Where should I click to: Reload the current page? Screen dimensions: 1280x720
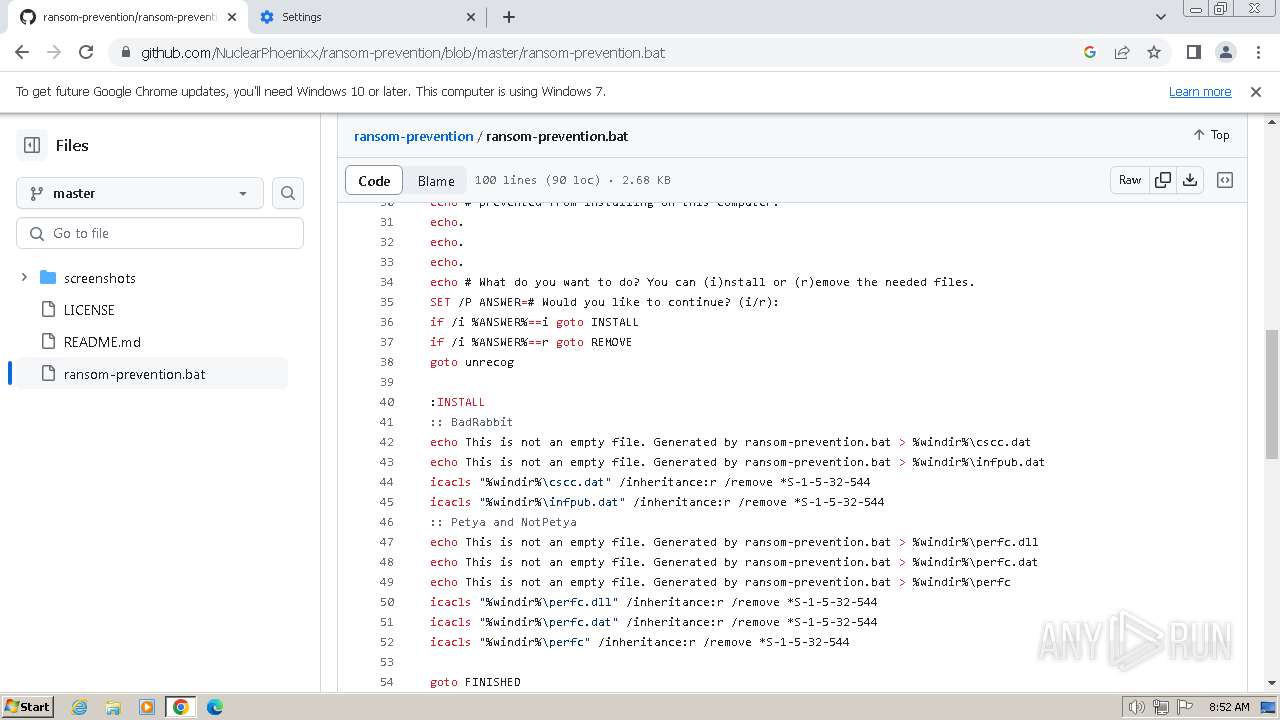click(x=86, y=52)
